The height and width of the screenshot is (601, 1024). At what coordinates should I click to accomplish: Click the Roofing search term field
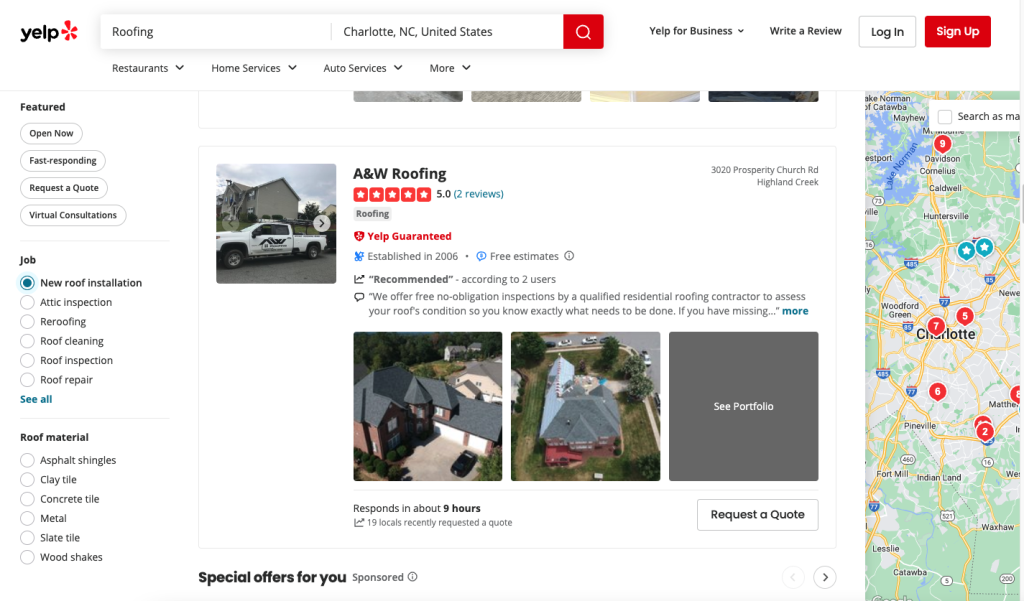pyautogui.click(x=216, y=32)
